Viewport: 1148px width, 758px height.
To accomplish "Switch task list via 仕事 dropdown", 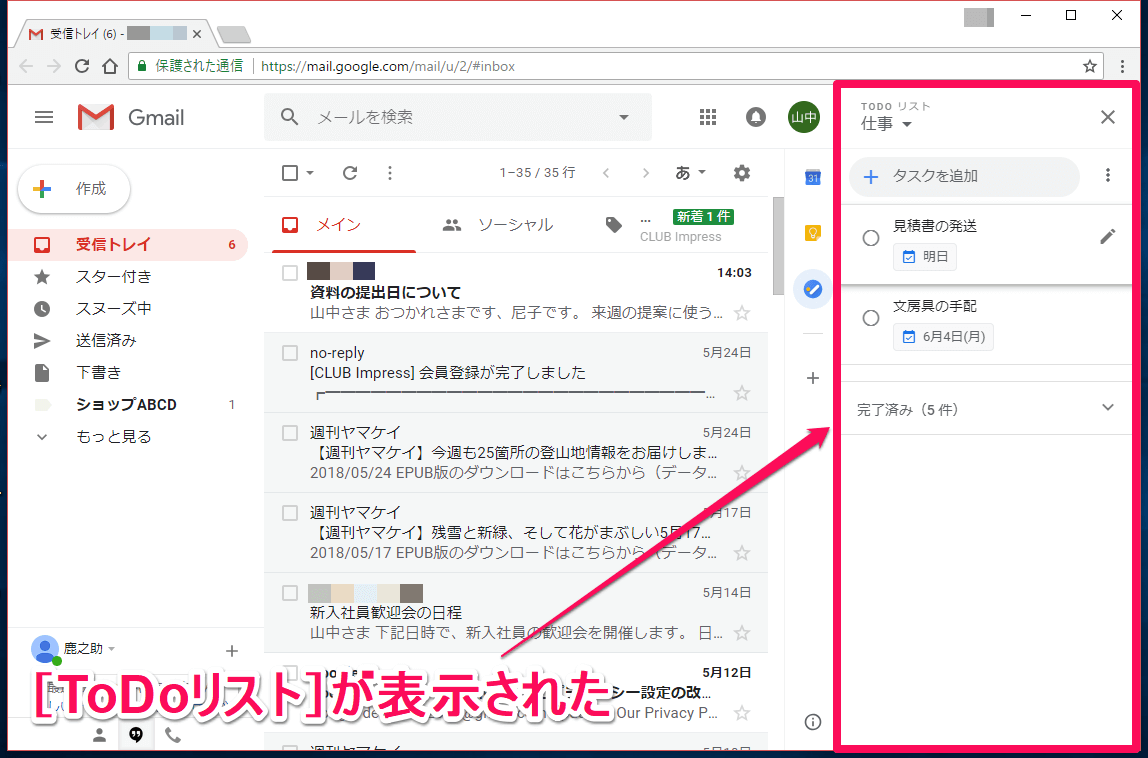I will coord(886,124).
